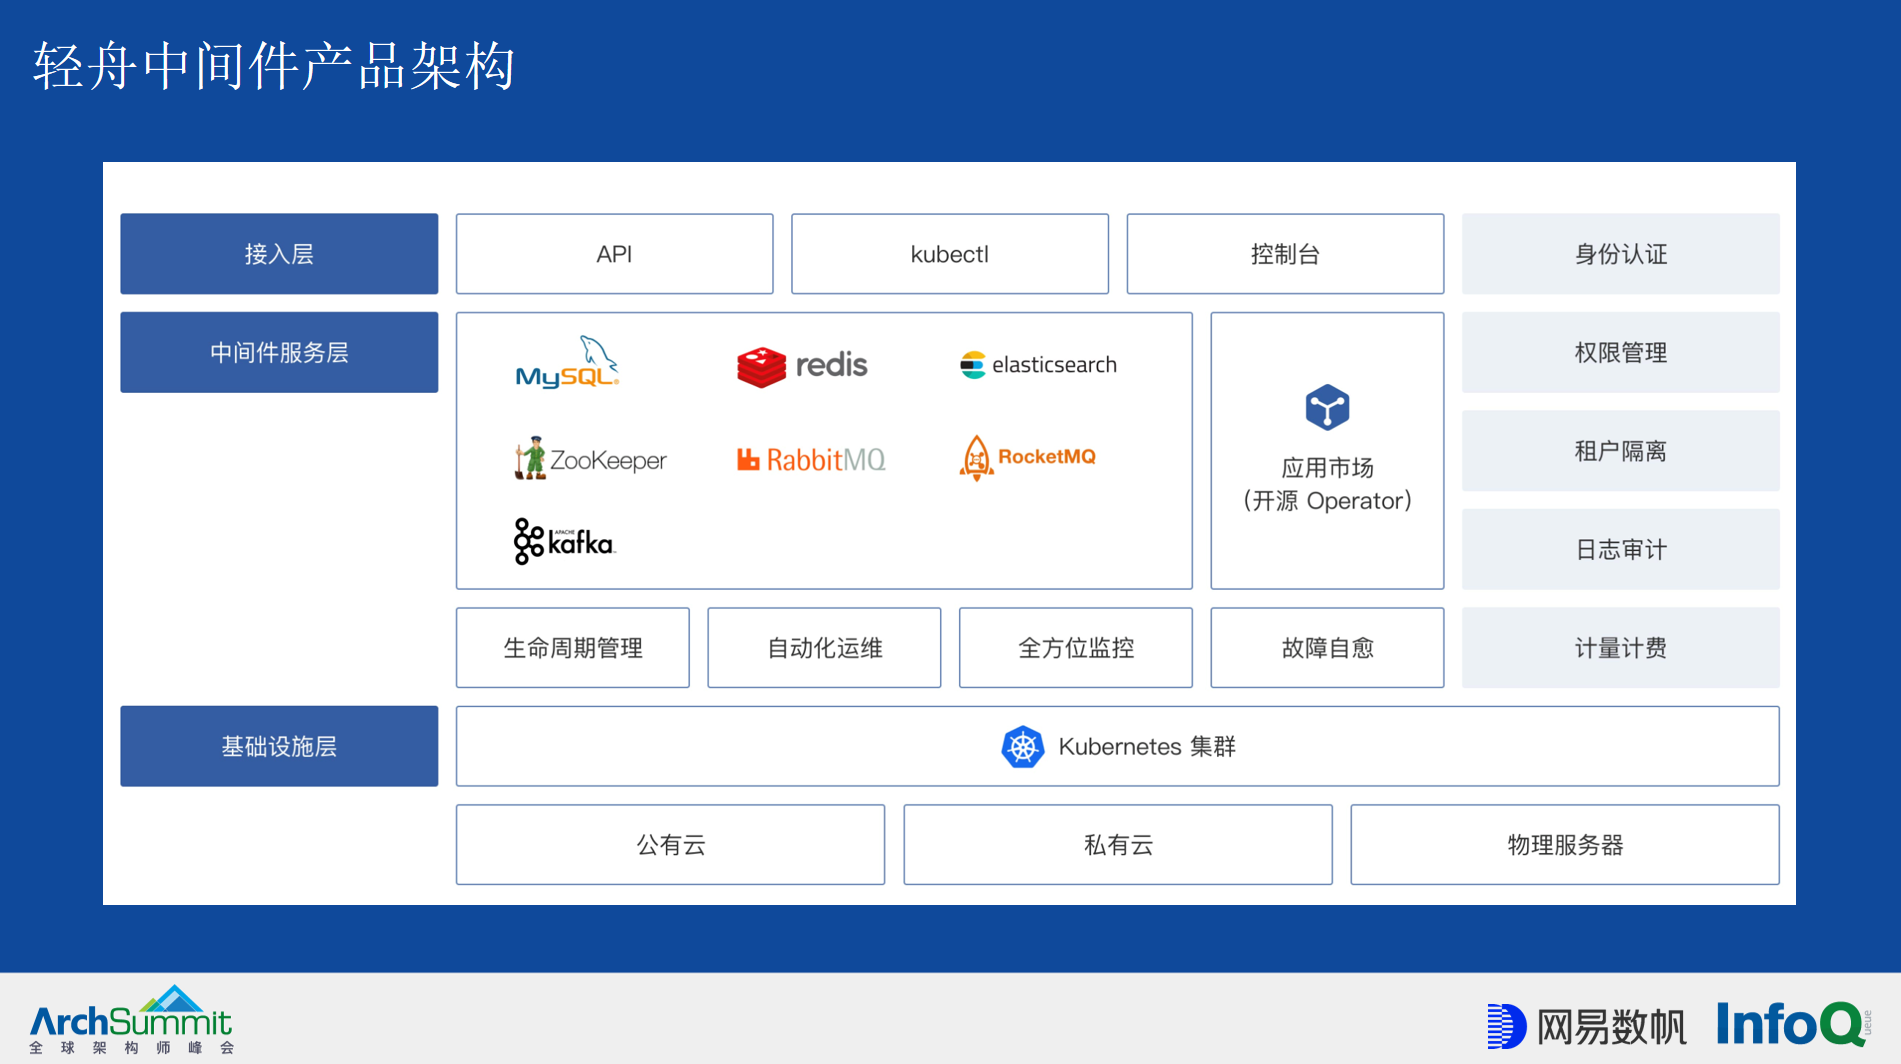Click the 公有云 box

click(671, 845)
